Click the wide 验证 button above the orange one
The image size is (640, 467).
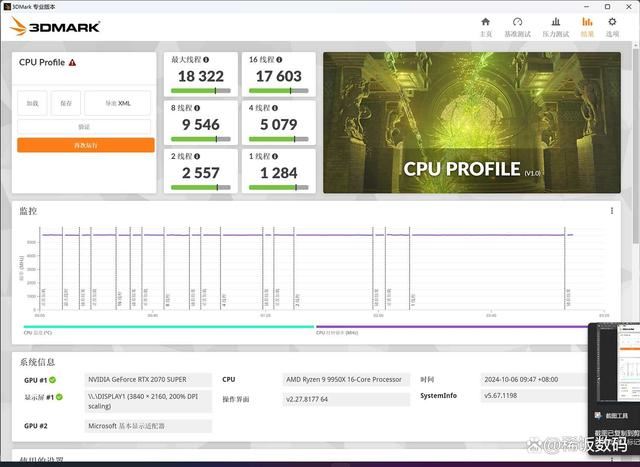(84, 127)
